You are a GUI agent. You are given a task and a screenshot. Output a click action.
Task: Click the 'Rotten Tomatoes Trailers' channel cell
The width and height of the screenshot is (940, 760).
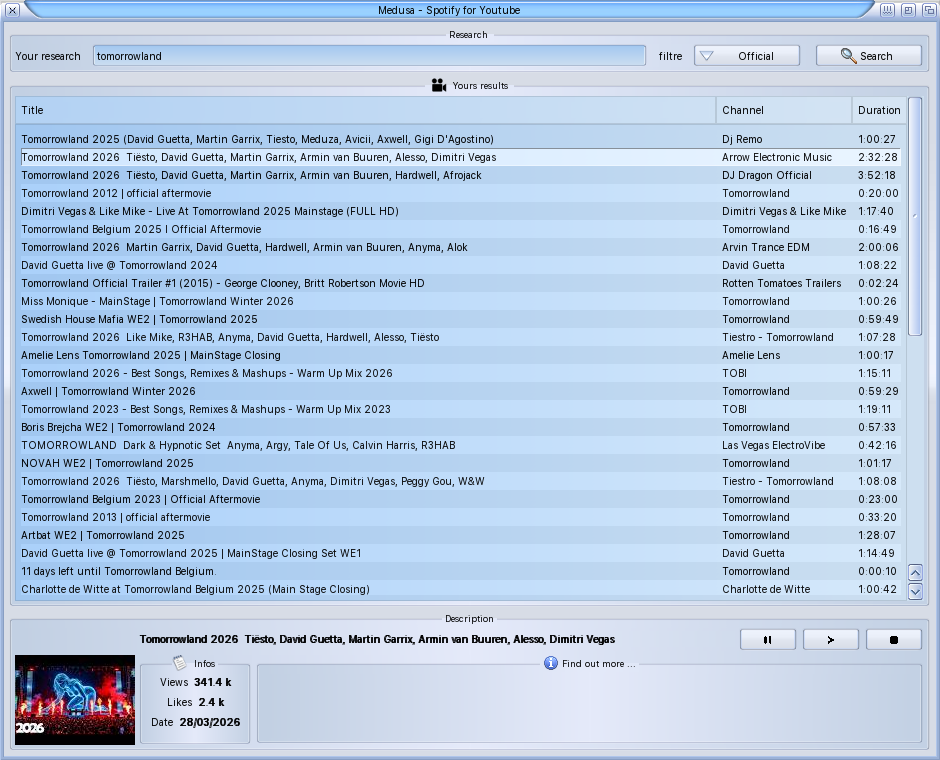(x=782, y=283)
